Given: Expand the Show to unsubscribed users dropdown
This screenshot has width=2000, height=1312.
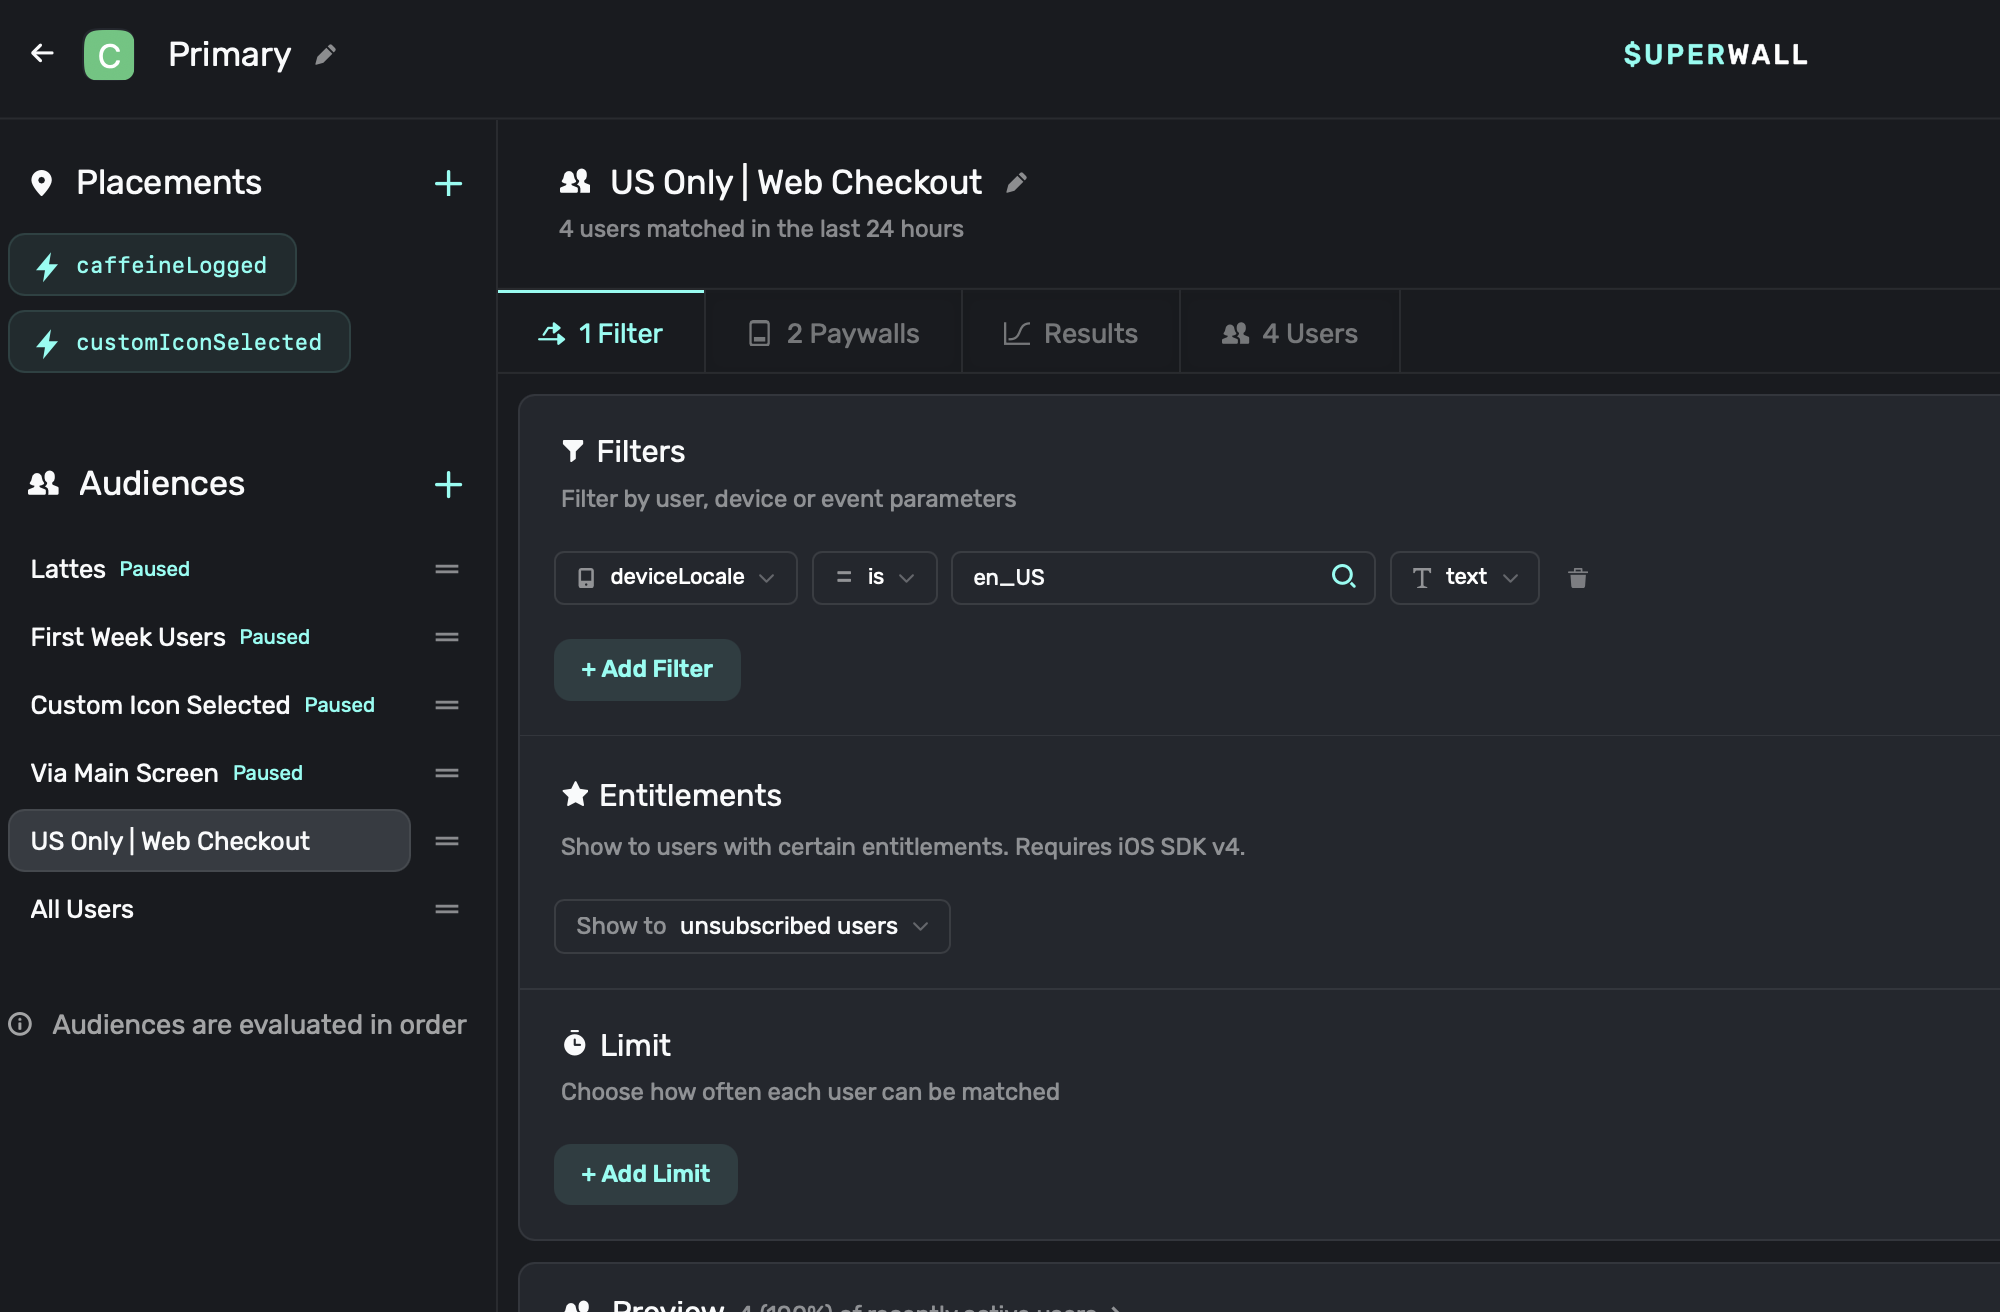Looking at the screenshot, I should 751,926.
